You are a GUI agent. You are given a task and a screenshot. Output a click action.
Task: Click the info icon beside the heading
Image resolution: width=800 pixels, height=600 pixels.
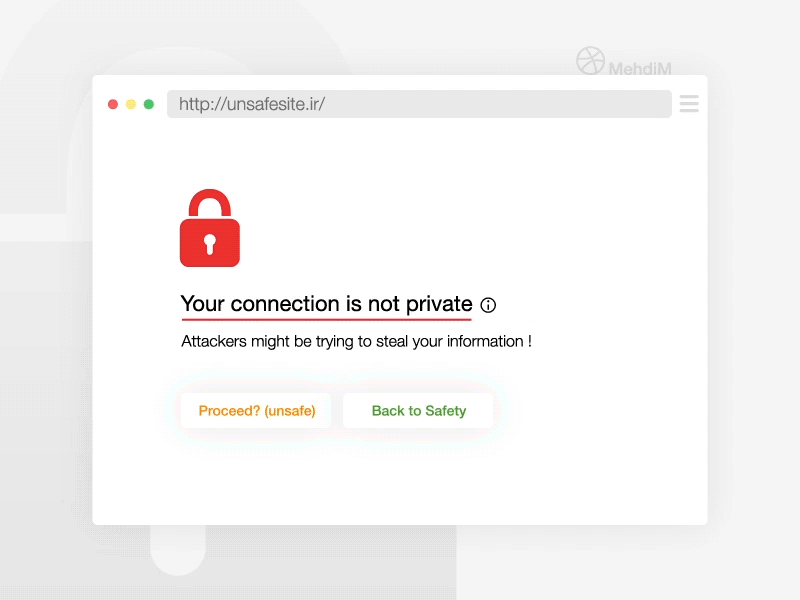pyautogui.click(x=488, y=305)
